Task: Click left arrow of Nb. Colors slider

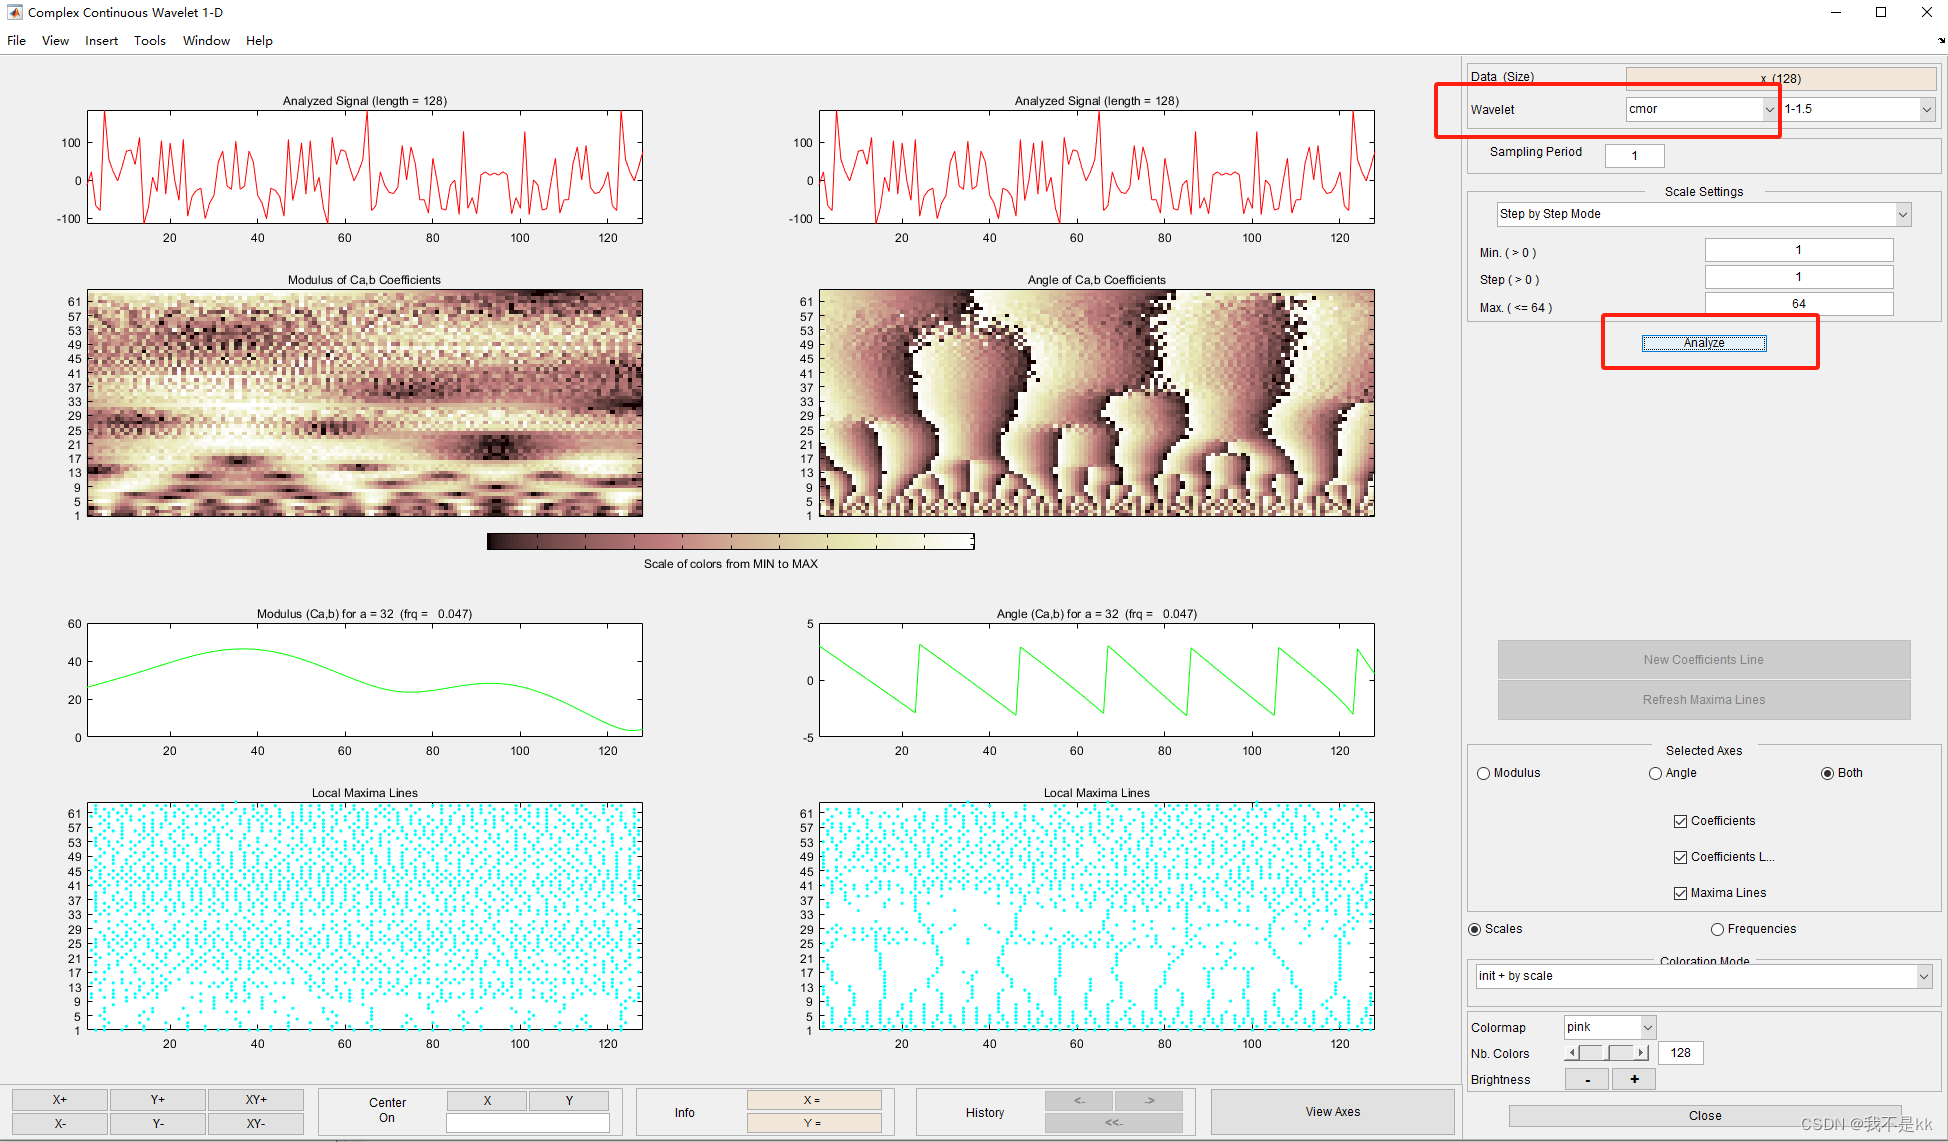Action: (1572, 1053)
